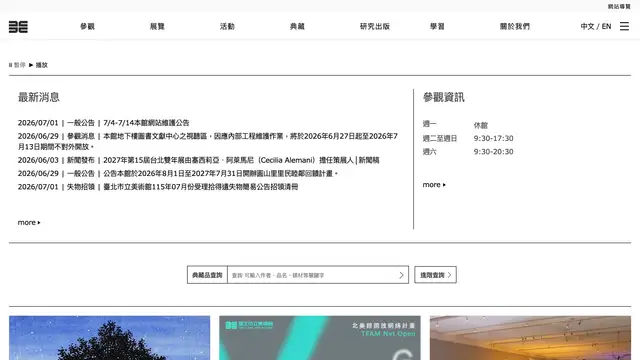Open the 本館地下樓圖書文獻中心 news item
The height and width of the screenshot is (360, 640).
pos(207,141)
